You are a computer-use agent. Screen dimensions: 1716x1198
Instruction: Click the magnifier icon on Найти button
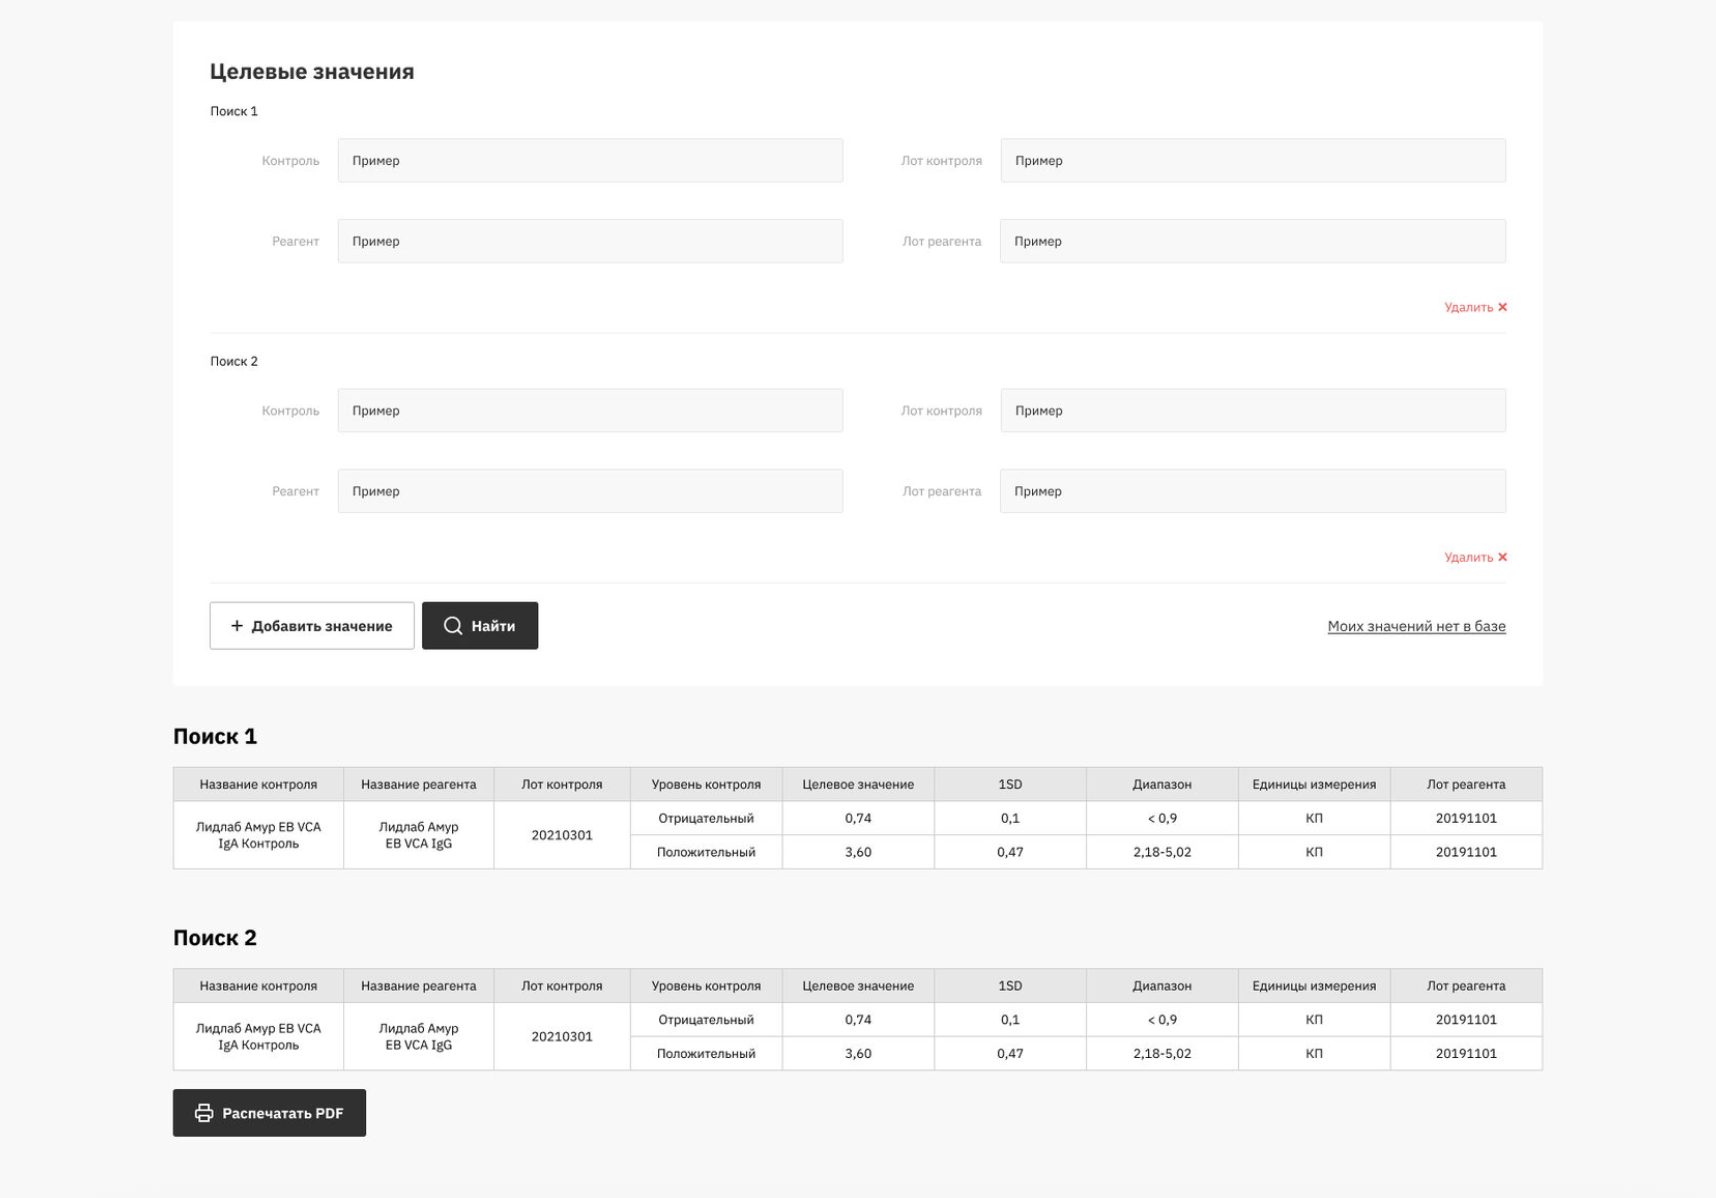(x=453, y=626)
